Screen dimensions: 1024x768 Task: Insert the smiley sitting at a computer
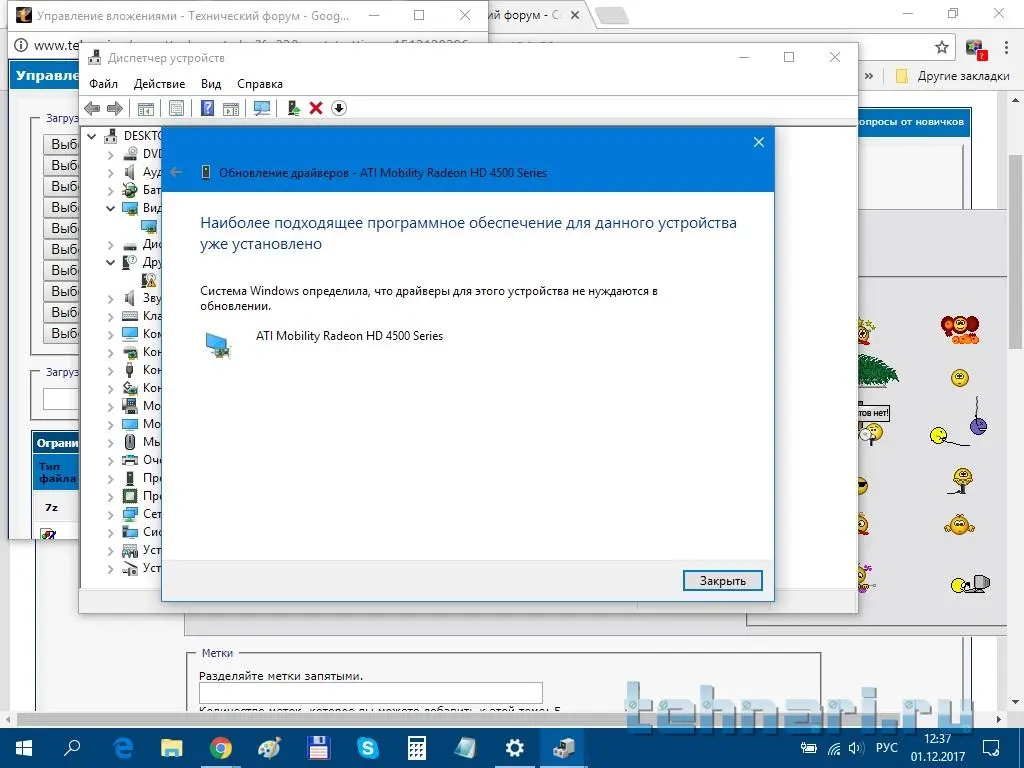[x=970, y=583]
